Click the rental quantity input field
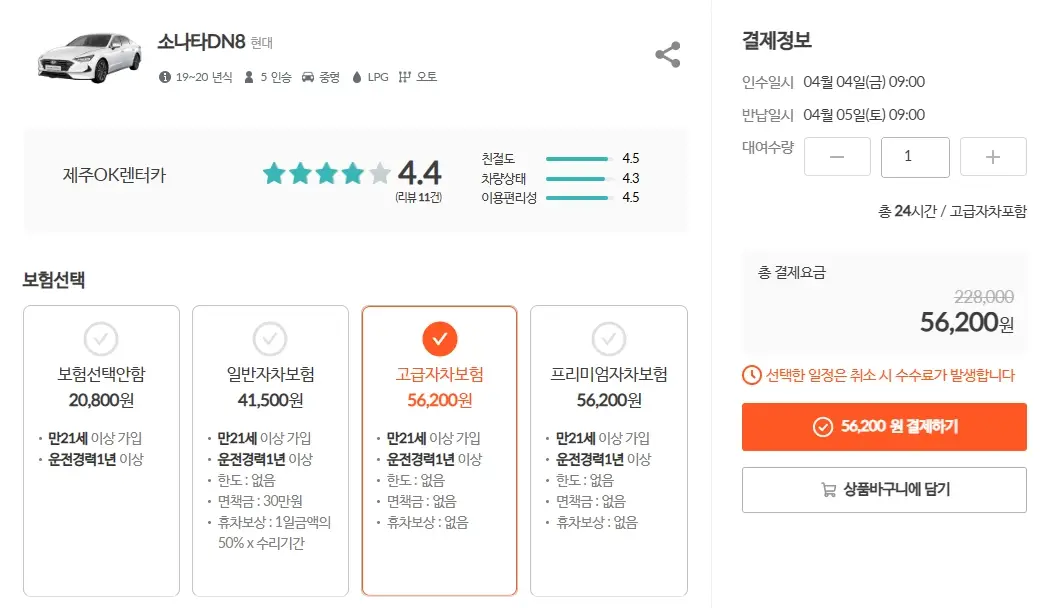Screen dimensions: 1052x608 point(915,156)
